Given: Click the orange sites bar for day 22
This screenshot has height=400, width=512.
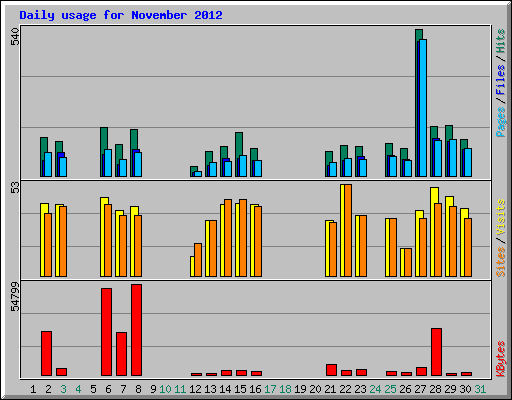Looking at the screenshot, I should coord(348,231).
